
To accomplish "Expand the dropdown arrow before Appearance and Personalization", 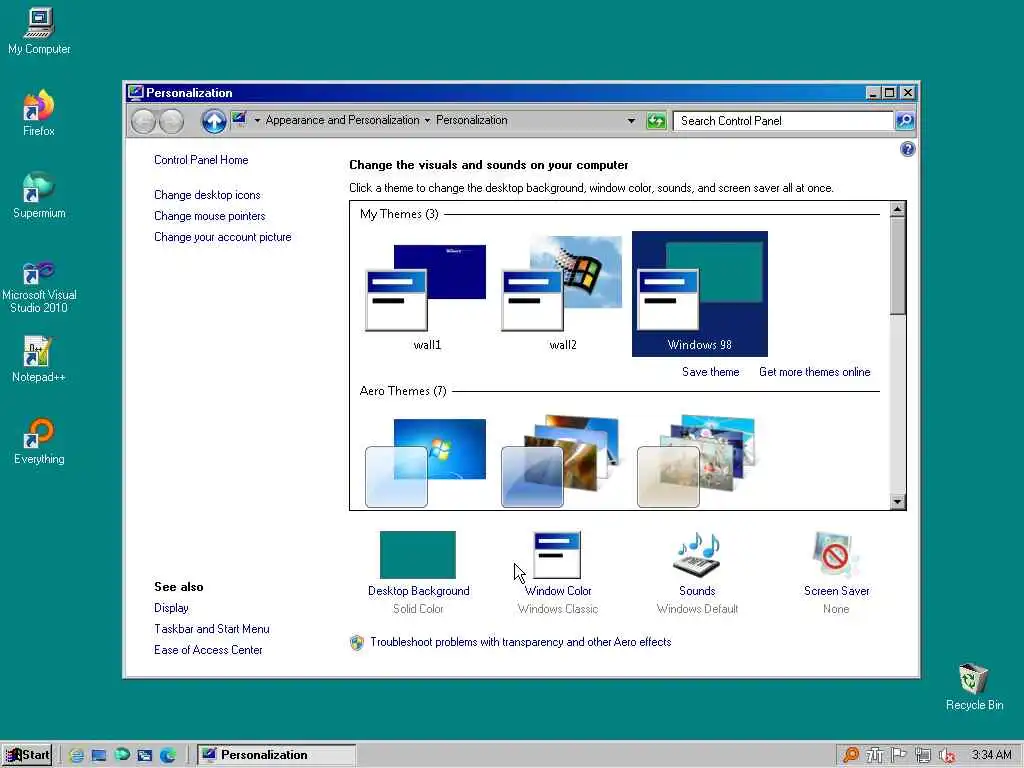I will 257,121.
